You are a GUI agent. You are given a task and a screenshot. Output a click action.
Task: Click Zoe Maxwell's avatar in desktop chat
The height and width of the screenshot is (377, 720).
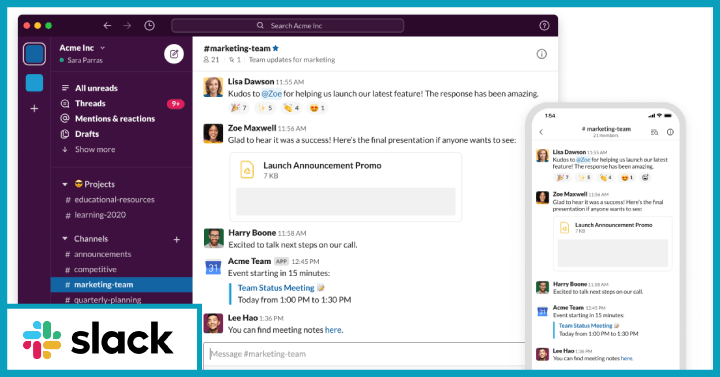click(213, 133)
